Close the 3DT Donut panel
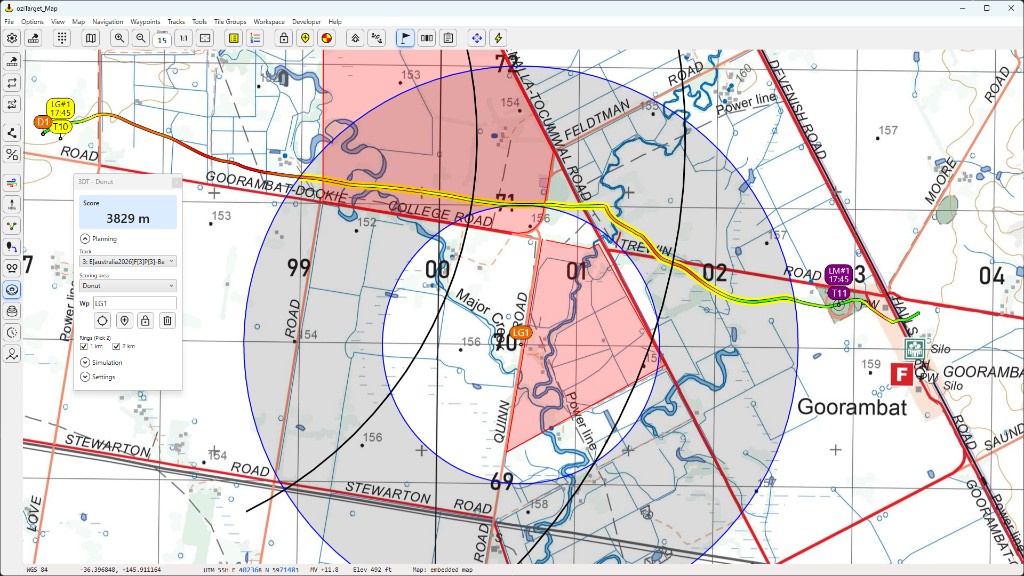 click(176, 182)
